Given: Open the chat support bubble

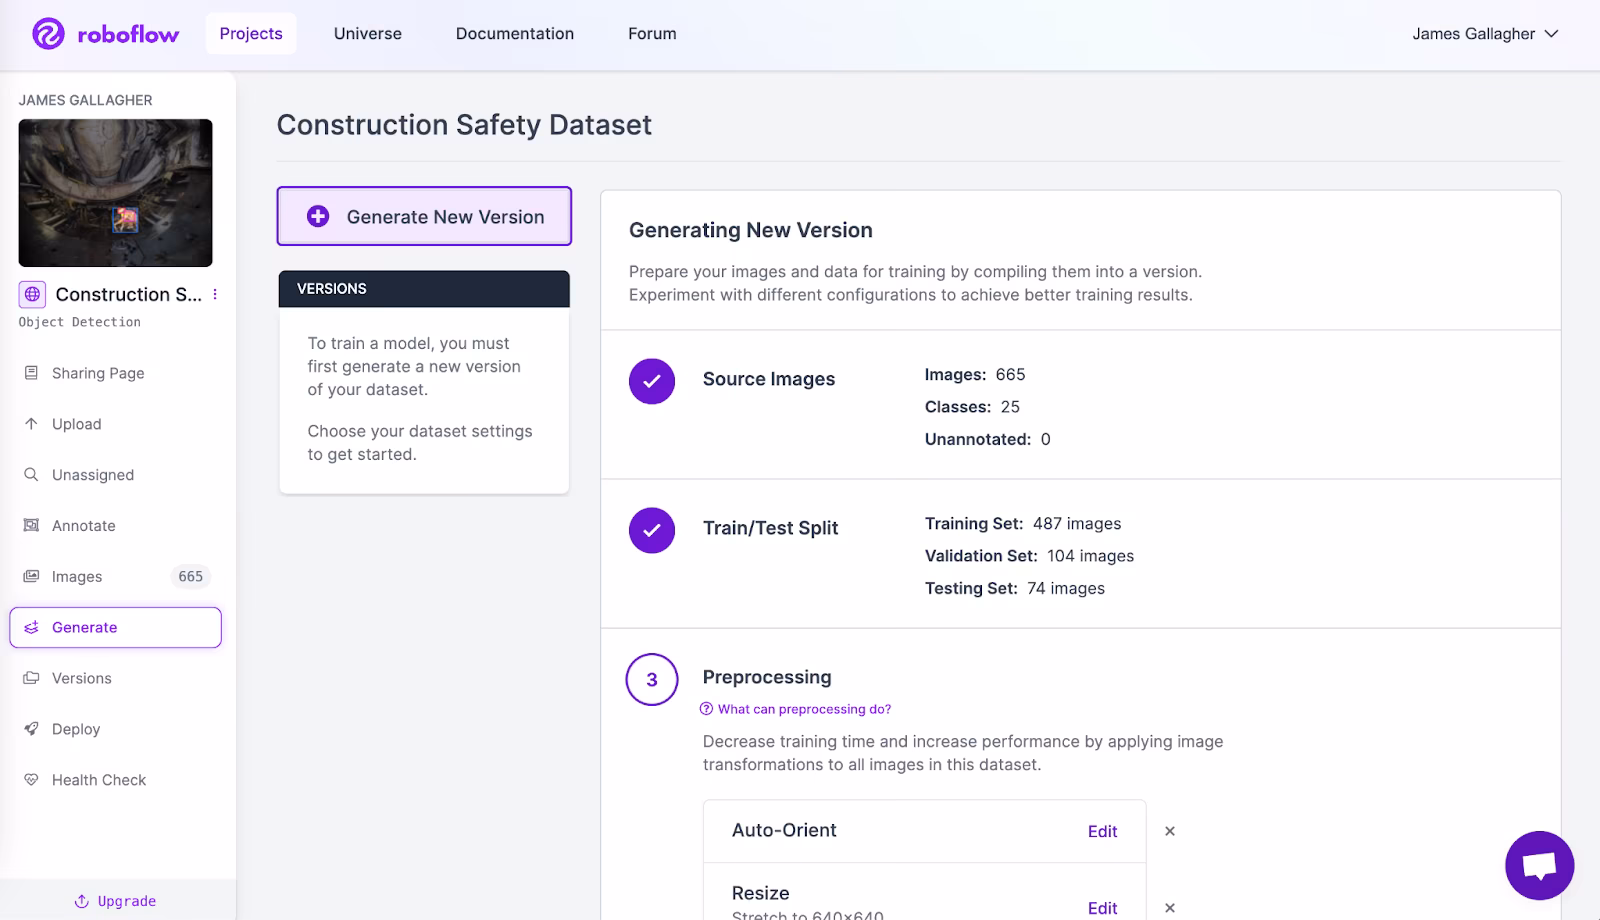Looking at the screenshot, I should 1539,865.
